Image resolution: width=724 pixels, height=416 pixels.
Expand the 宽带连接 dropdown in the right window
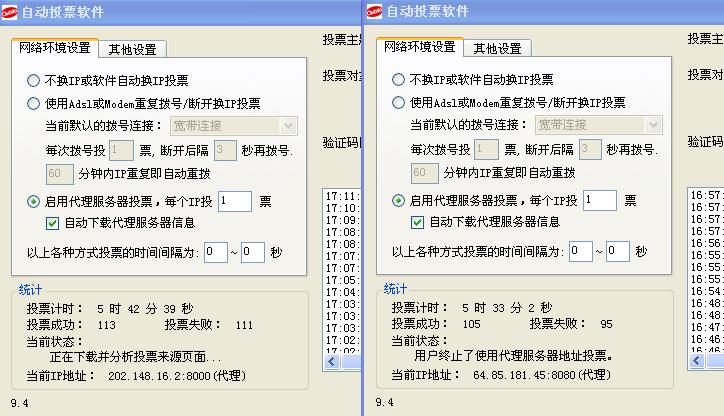pyautogui.click(x=653, y=126)
